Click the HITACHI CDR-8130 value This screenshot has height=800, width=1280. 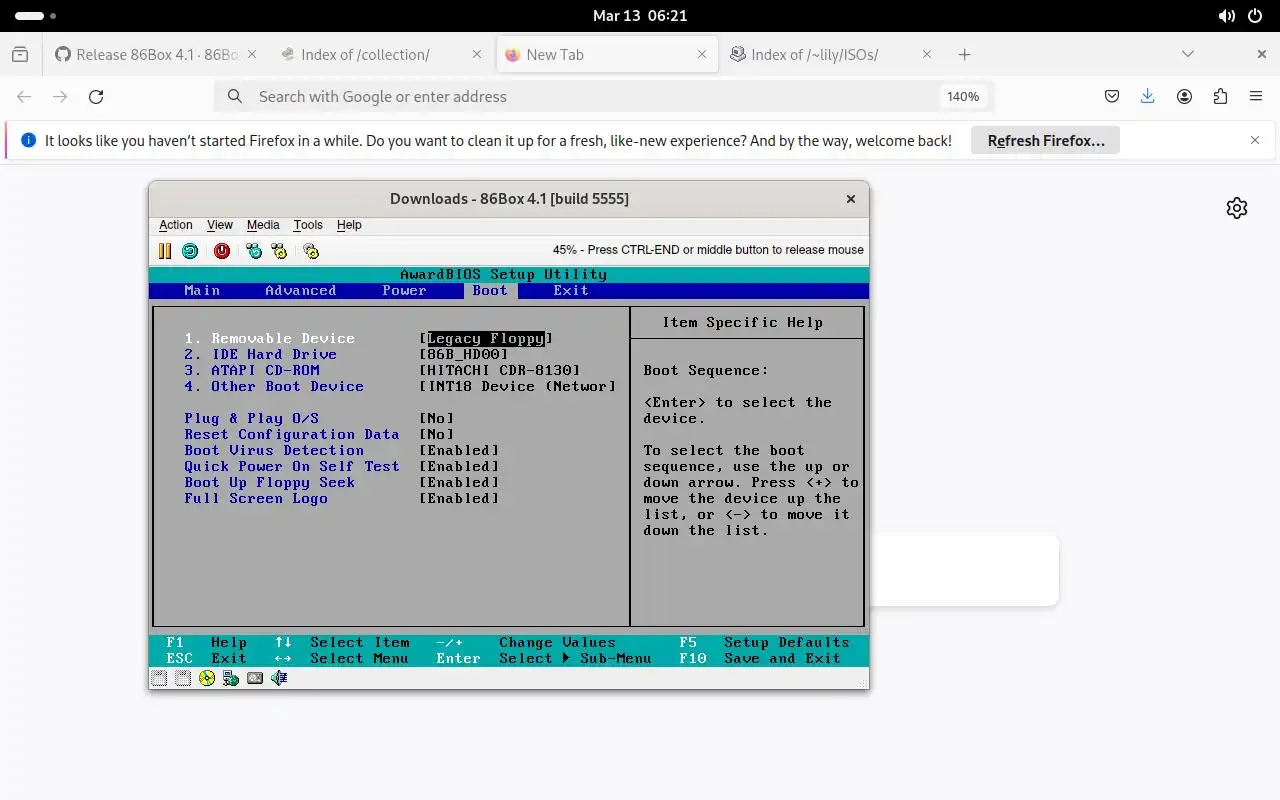point(500,371)
